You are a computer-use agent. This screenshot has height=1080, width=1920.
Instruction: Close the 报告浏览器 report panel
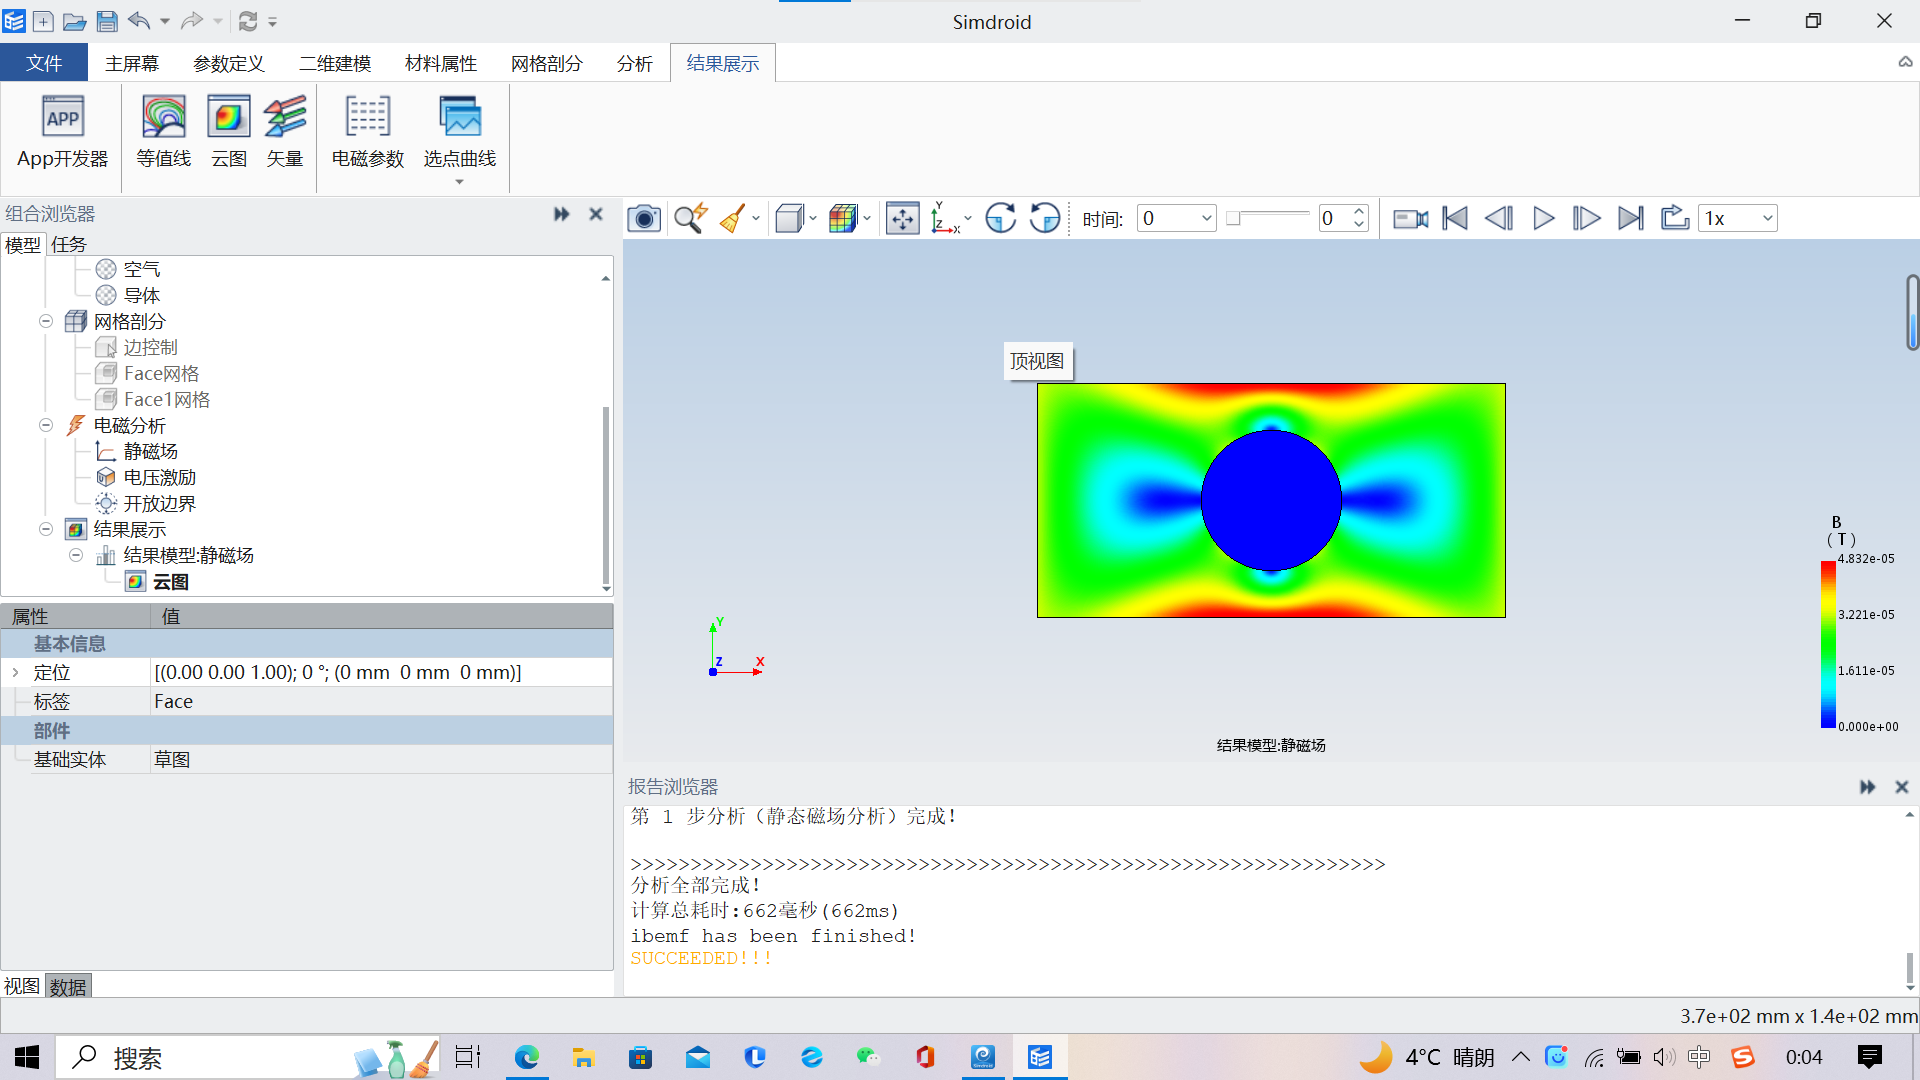tap(1902, 787)
